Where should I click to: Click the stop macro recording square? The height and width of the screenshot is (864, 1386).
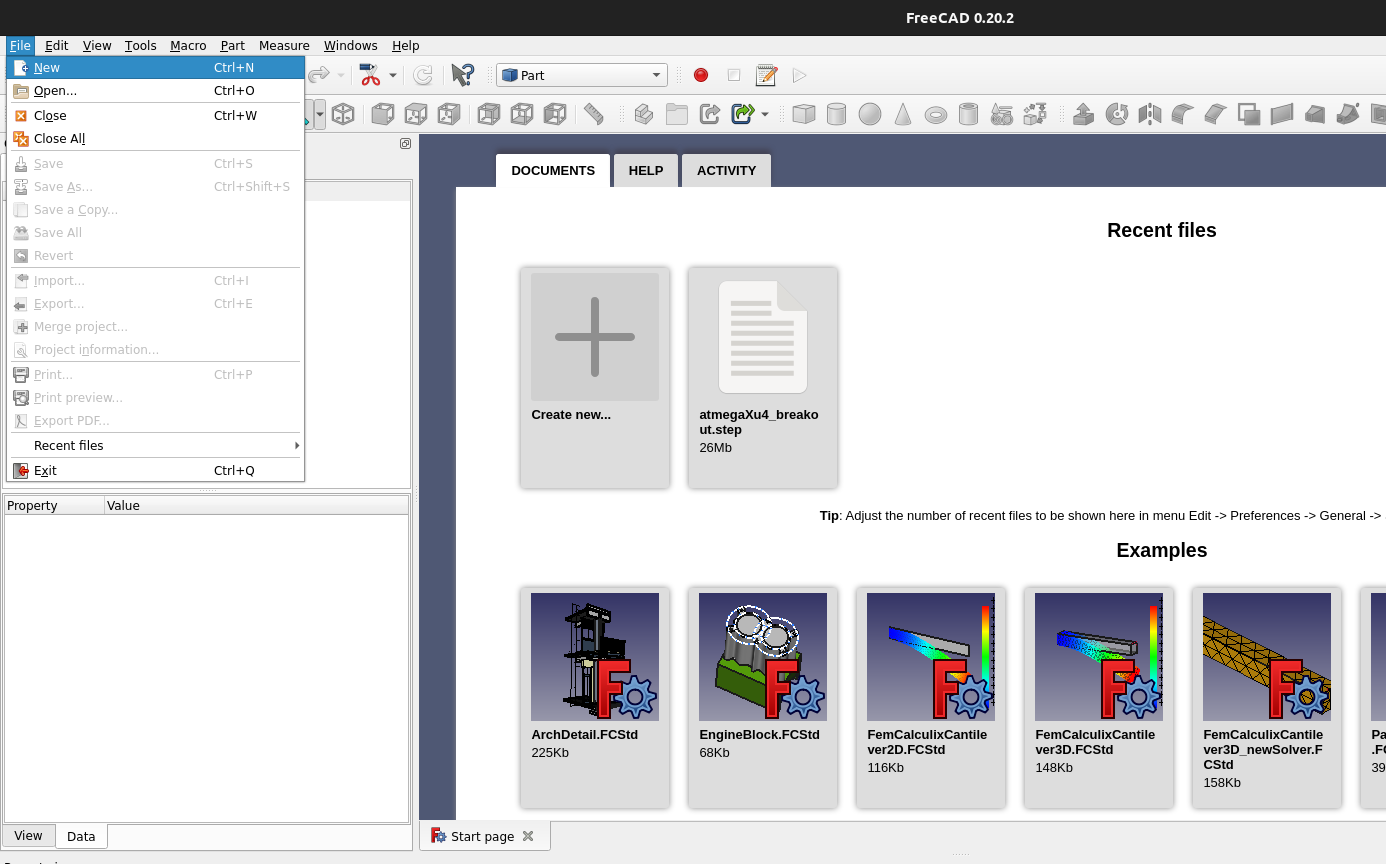[x=734, y=75]
